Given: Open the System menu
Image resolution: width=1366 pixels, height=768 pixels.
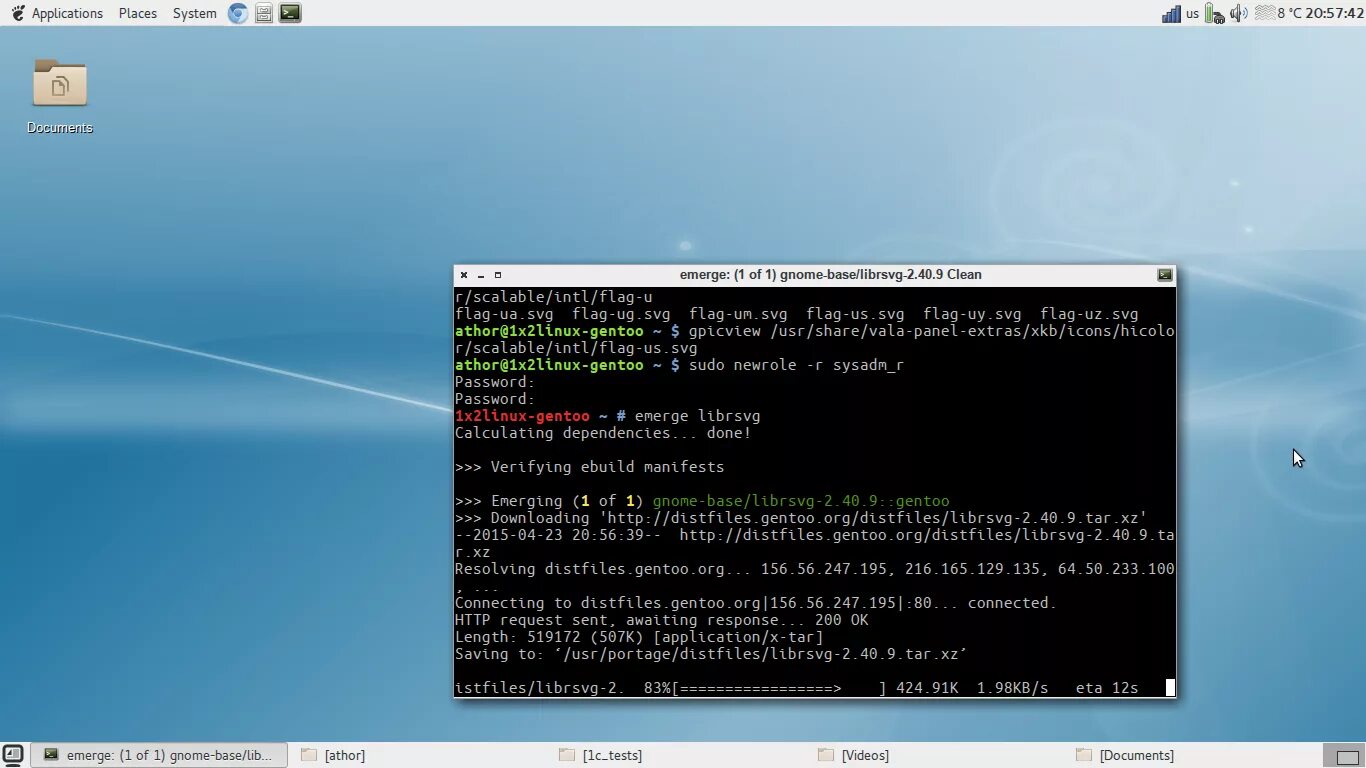Looking at the screenshot, I should [194, 13].
